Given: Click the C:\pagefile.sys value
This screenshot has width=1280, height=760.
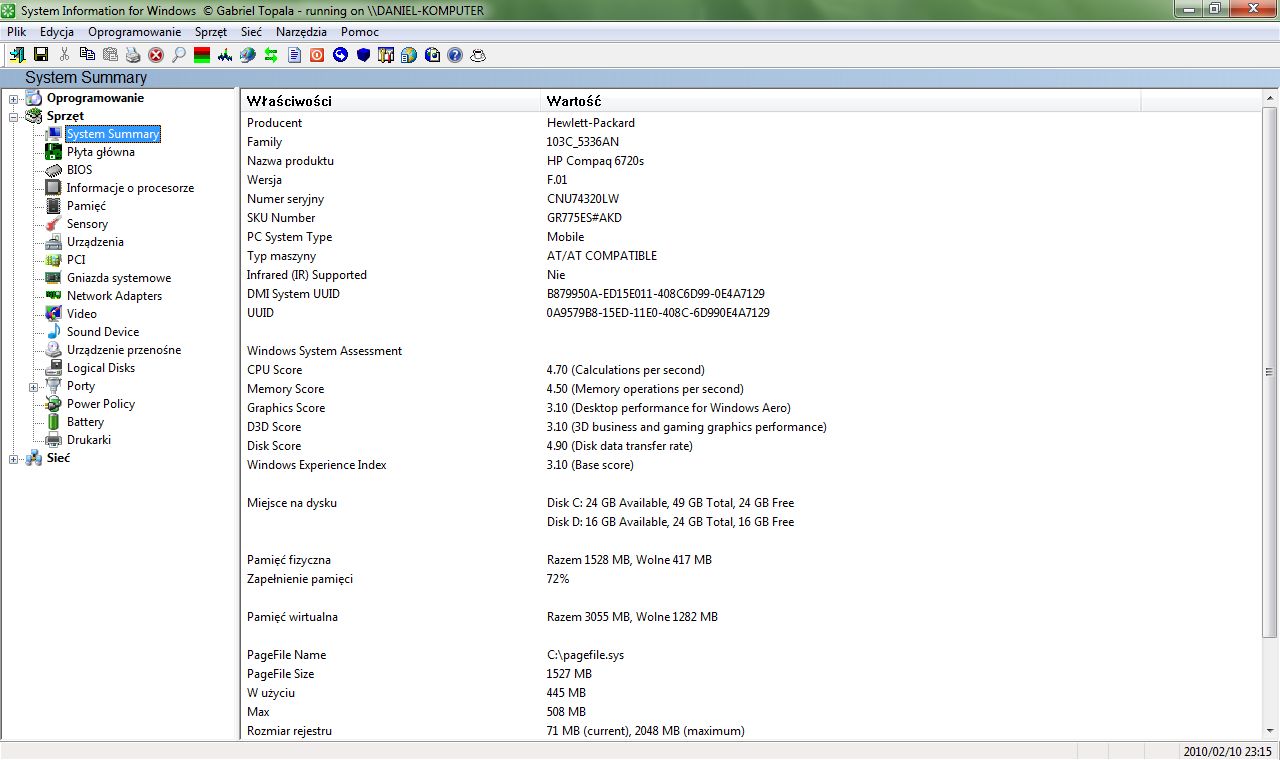Looking at the screenshot, I should pos(585,655).
